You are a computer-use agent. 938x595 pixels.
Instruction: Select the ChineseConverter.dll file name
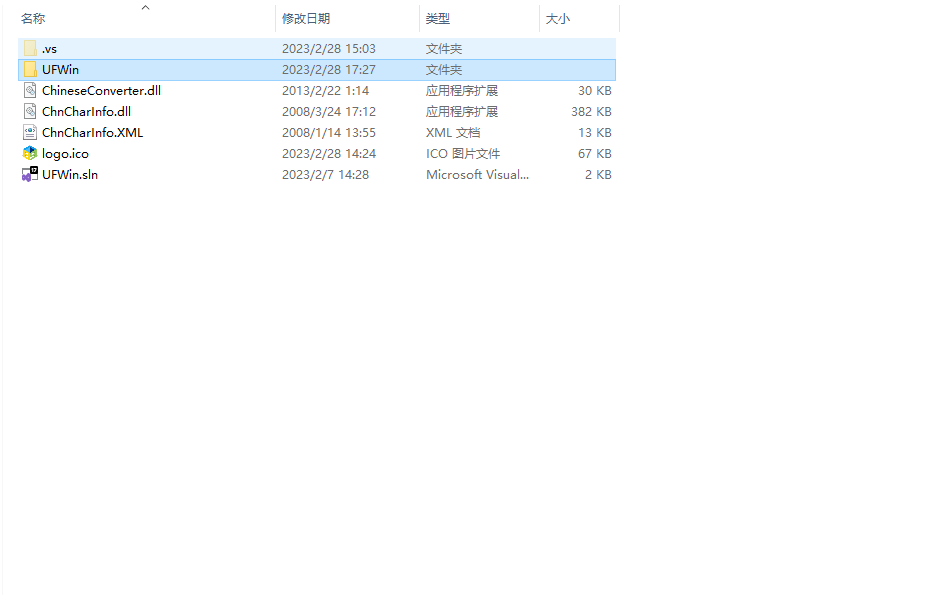[x=101, y=90]
